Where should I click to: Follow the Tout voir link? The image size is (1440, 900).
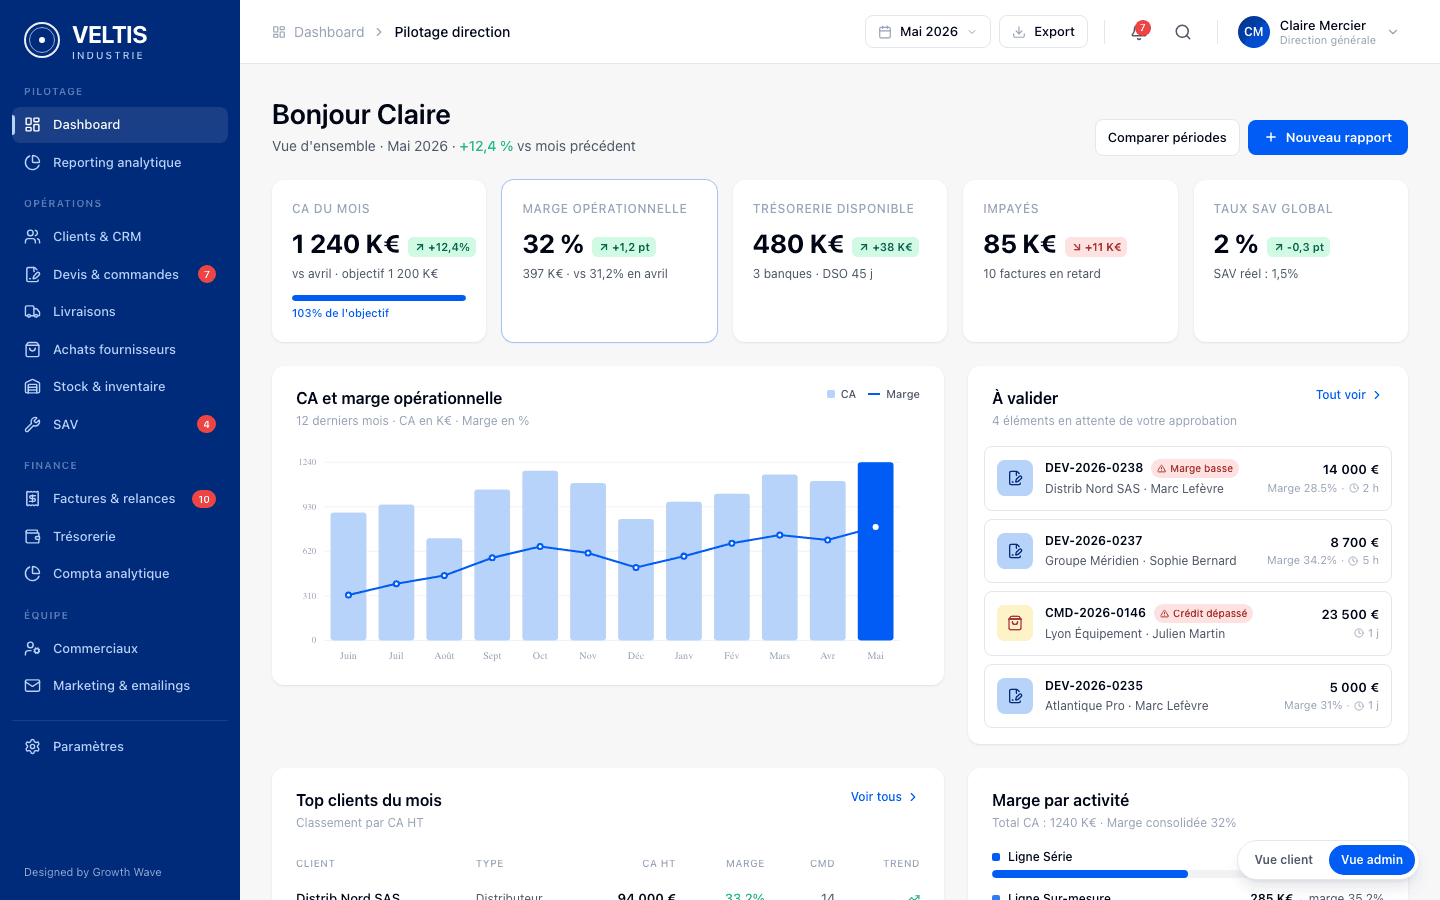click(x=1348, y=395)
